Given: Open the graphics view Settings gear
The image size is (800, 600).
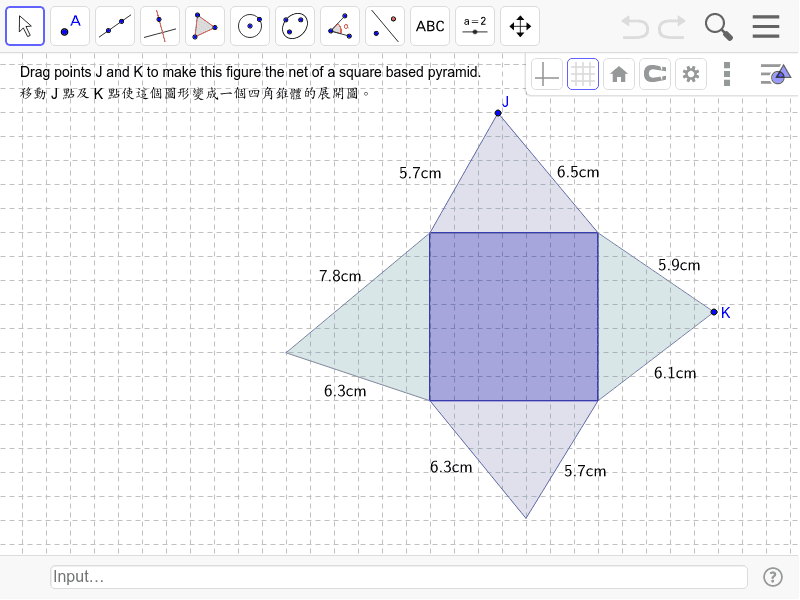Looking at the screenshot, I should tap(690, 73).
